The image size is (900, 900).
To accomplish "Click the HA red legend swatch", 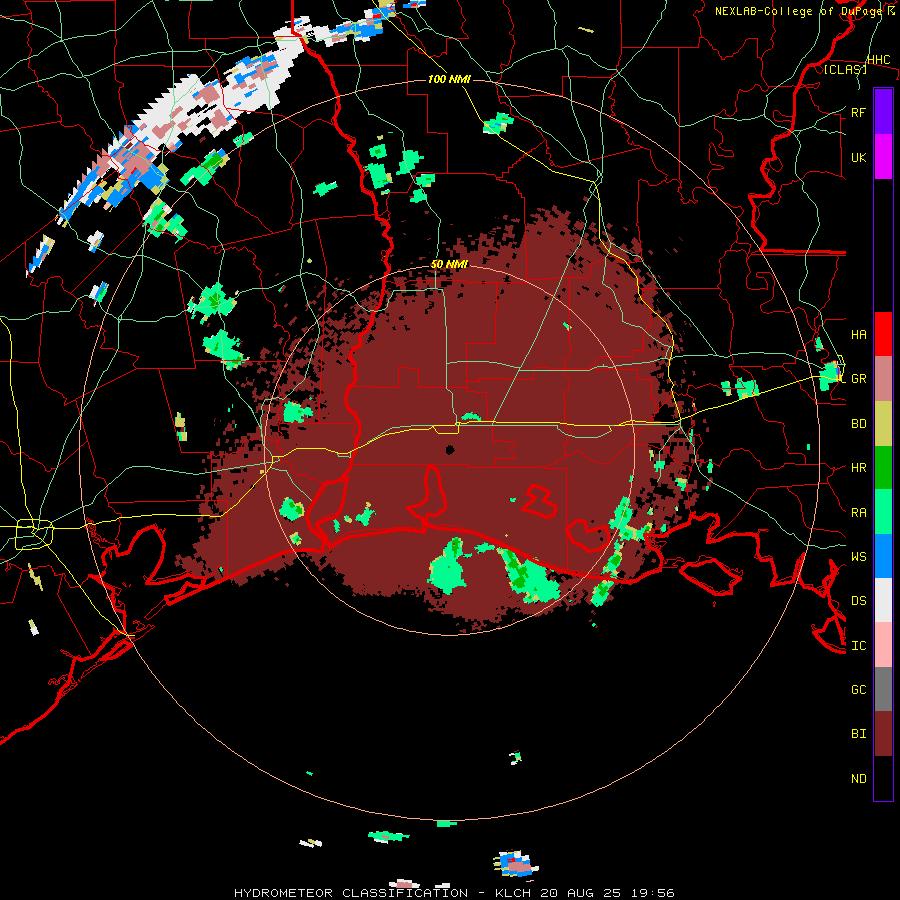I will [x=883, y=334].
